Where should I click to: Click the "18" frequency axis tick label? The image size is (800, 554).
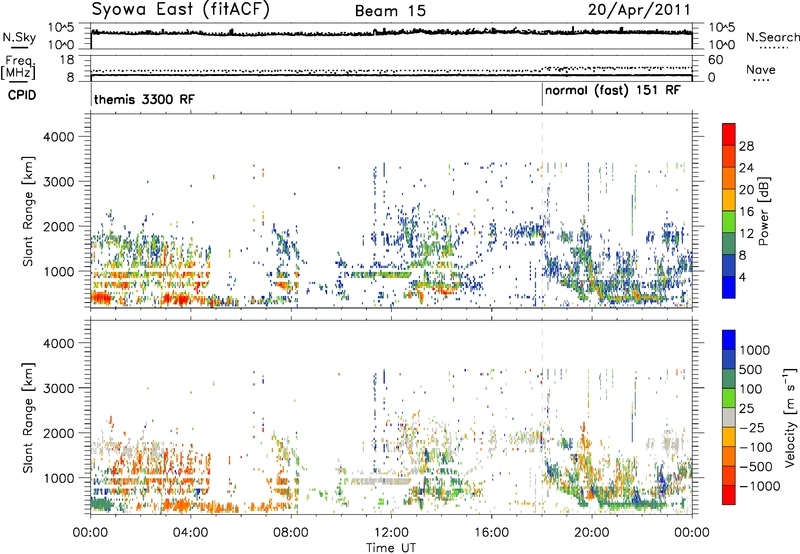tap(67, 59)
